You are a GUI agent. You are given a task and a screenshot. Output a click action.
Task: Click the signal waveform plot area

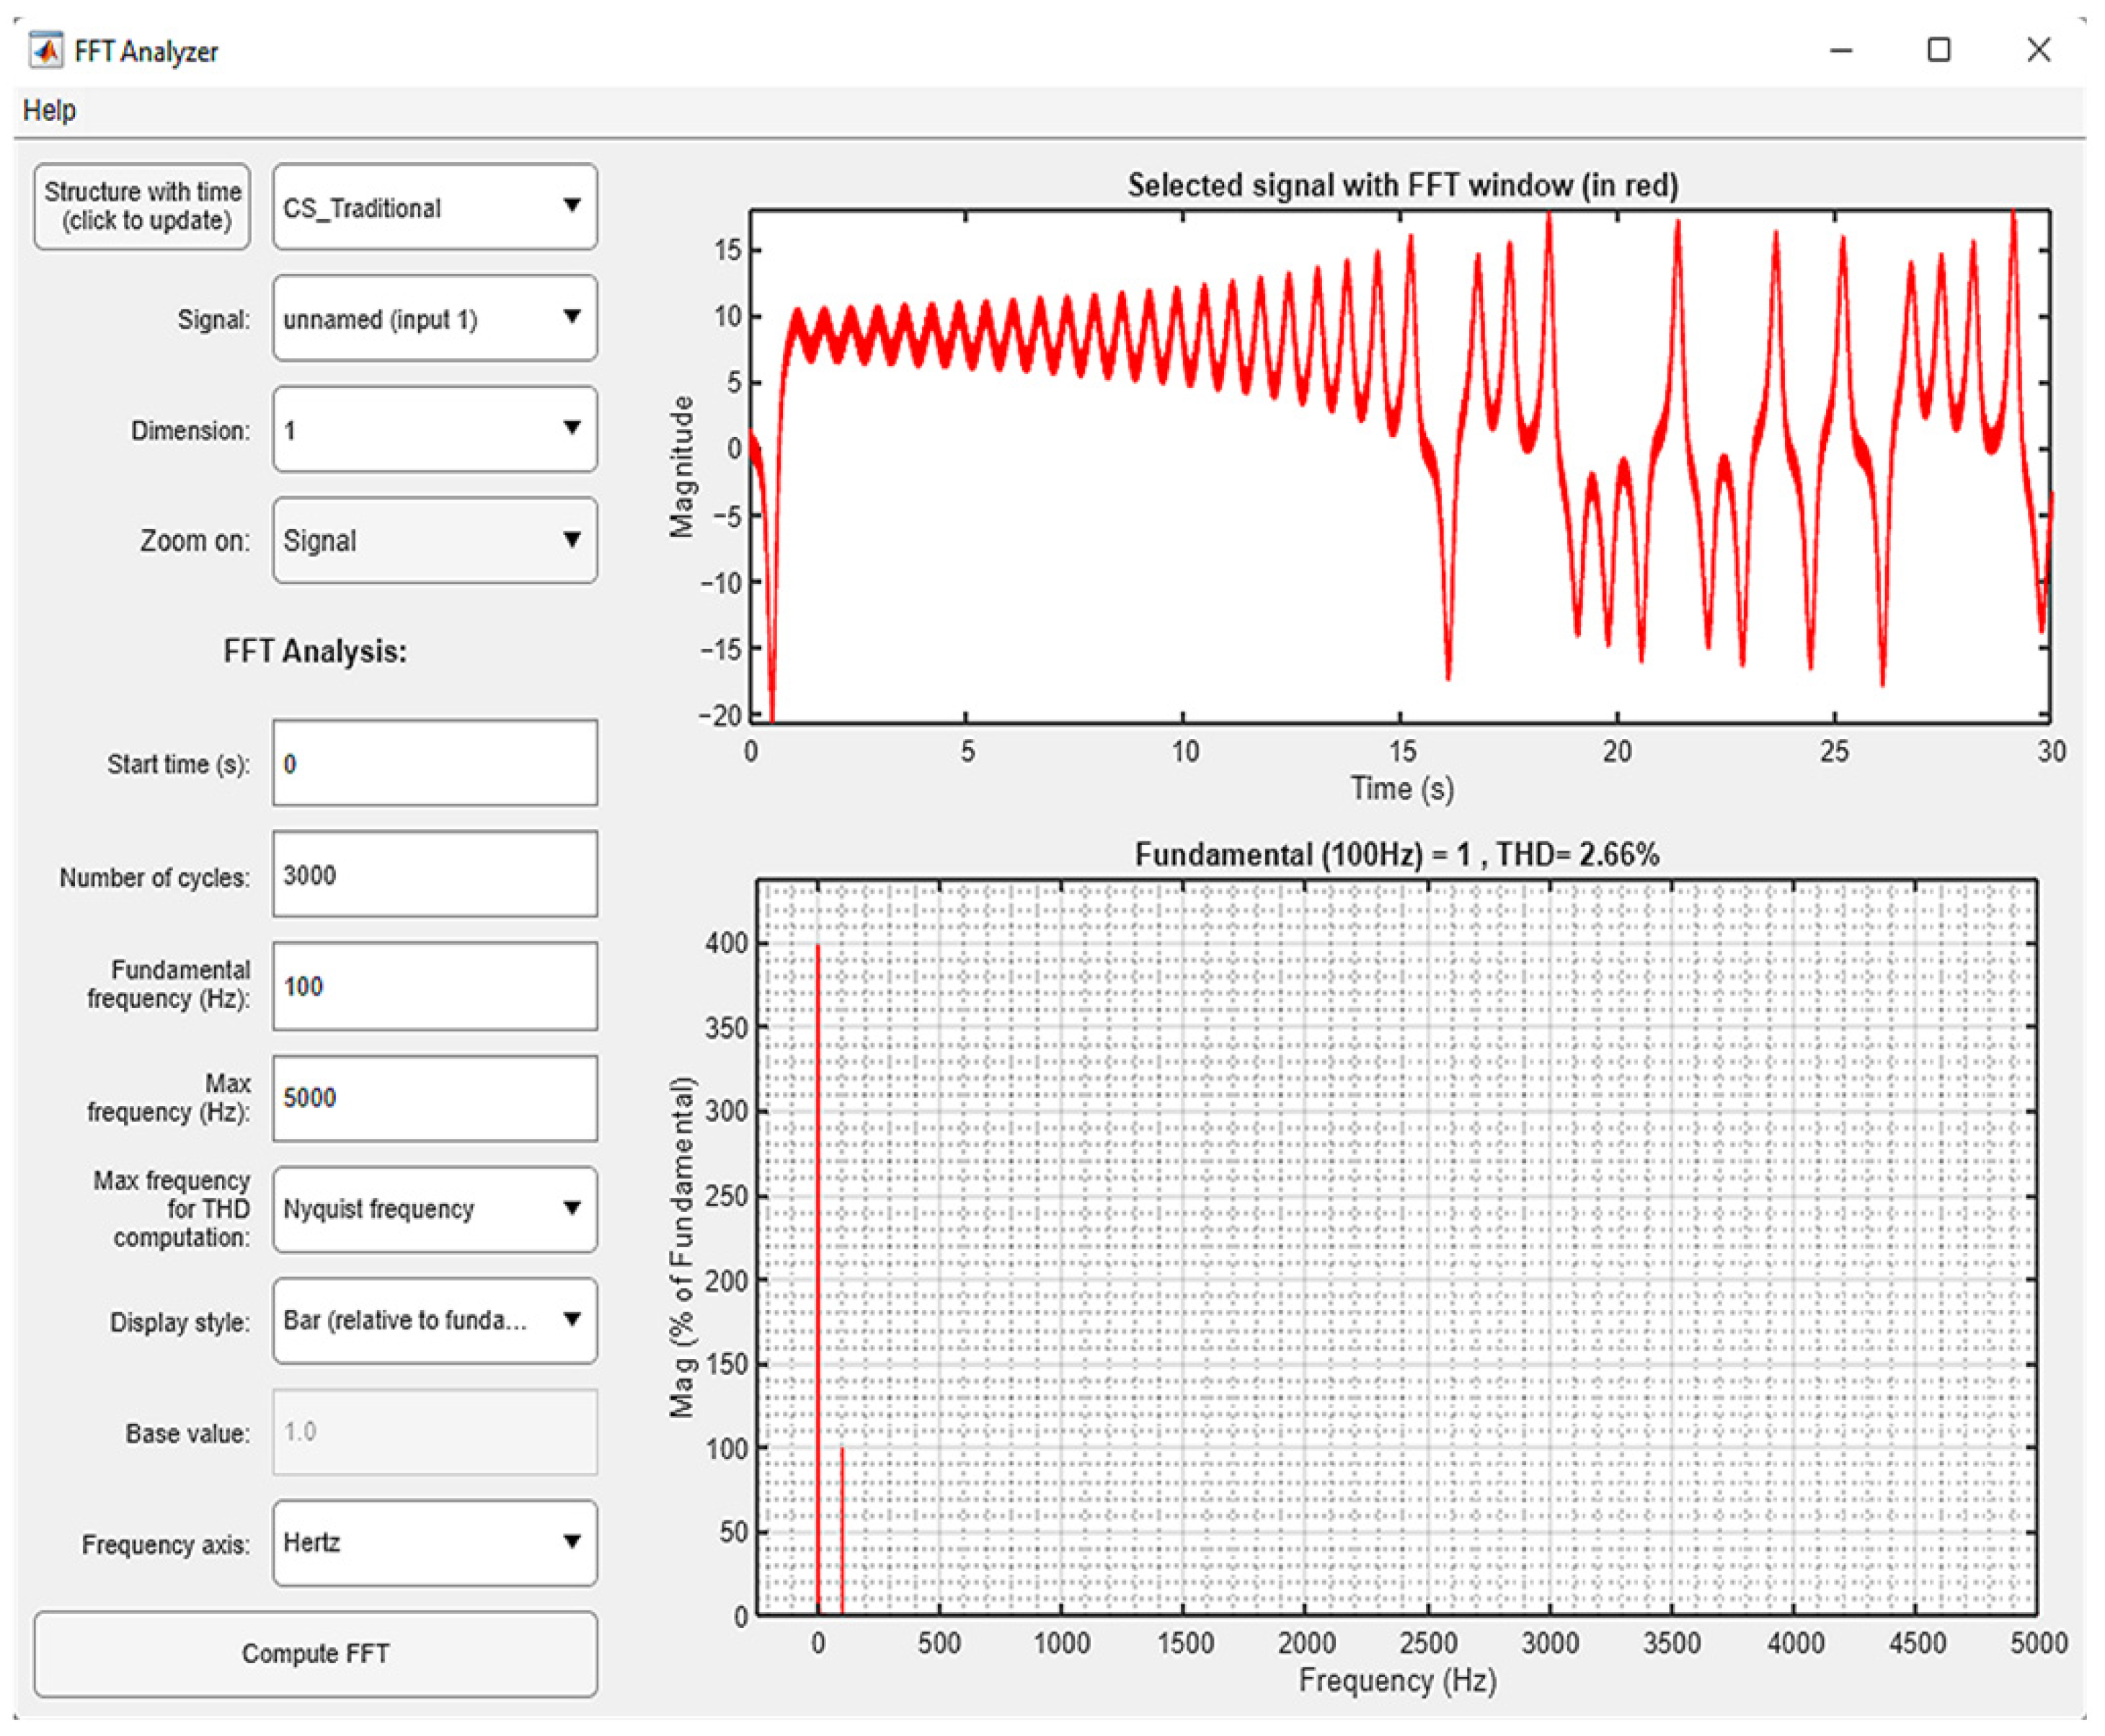tap(1400, 466)
